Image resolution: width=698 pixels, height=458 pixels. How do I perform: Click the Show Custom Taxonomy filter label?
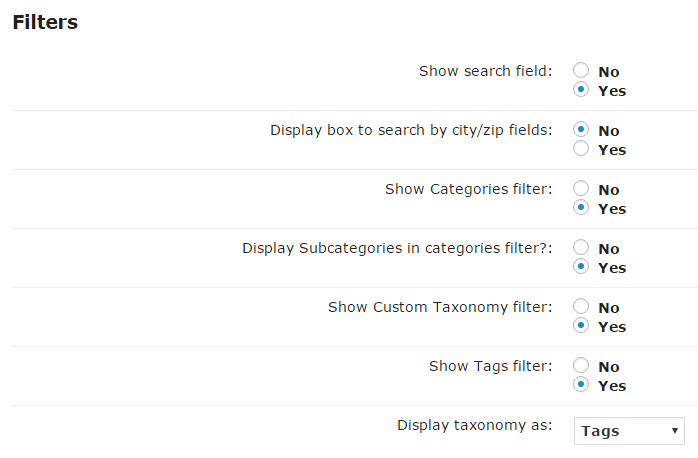coord(440,307)
